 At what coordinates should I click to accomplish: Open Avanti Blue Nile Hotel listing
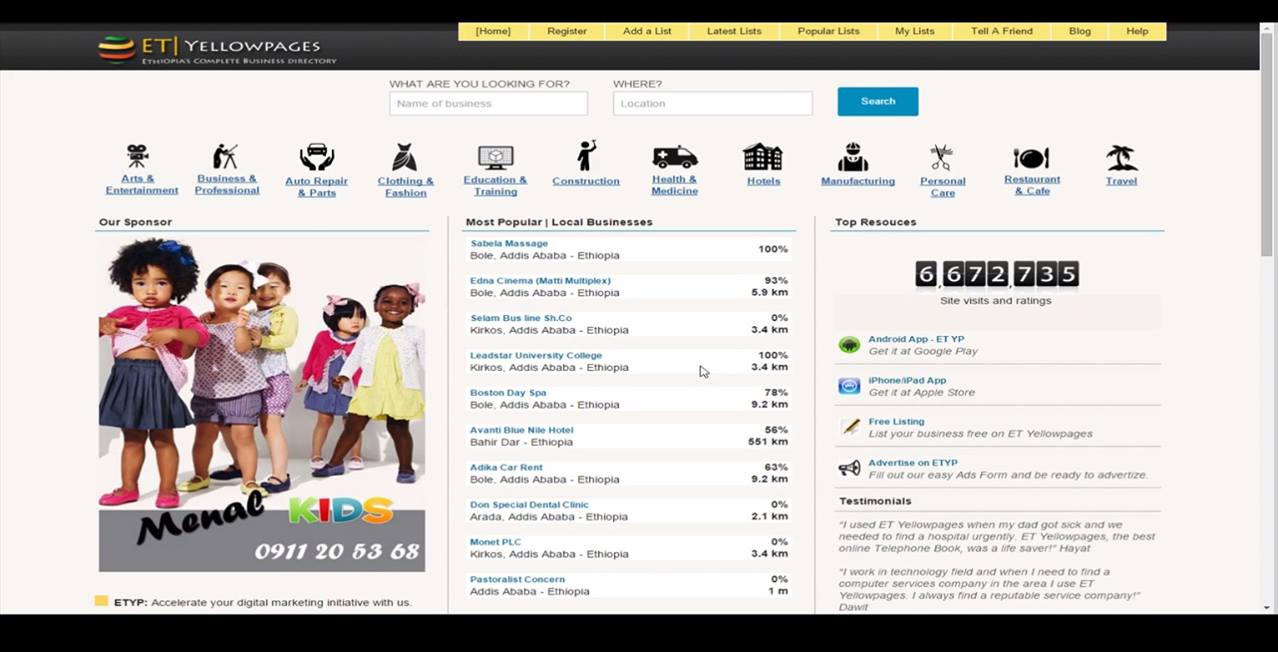click(x=522, y=430)
